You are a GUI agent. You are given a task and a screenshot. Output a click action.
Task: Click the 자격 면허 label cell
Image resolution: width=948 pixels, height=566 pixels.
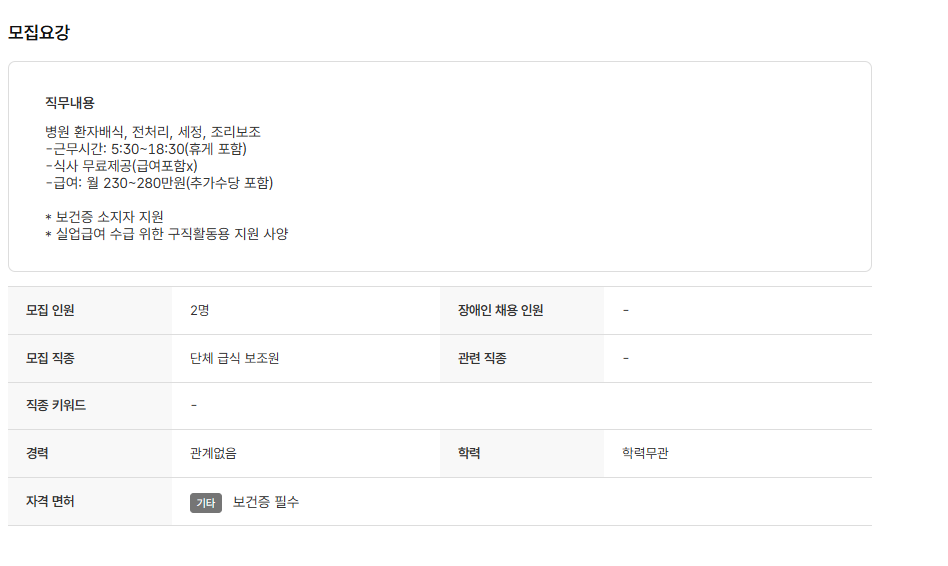[x=51, y=501]
